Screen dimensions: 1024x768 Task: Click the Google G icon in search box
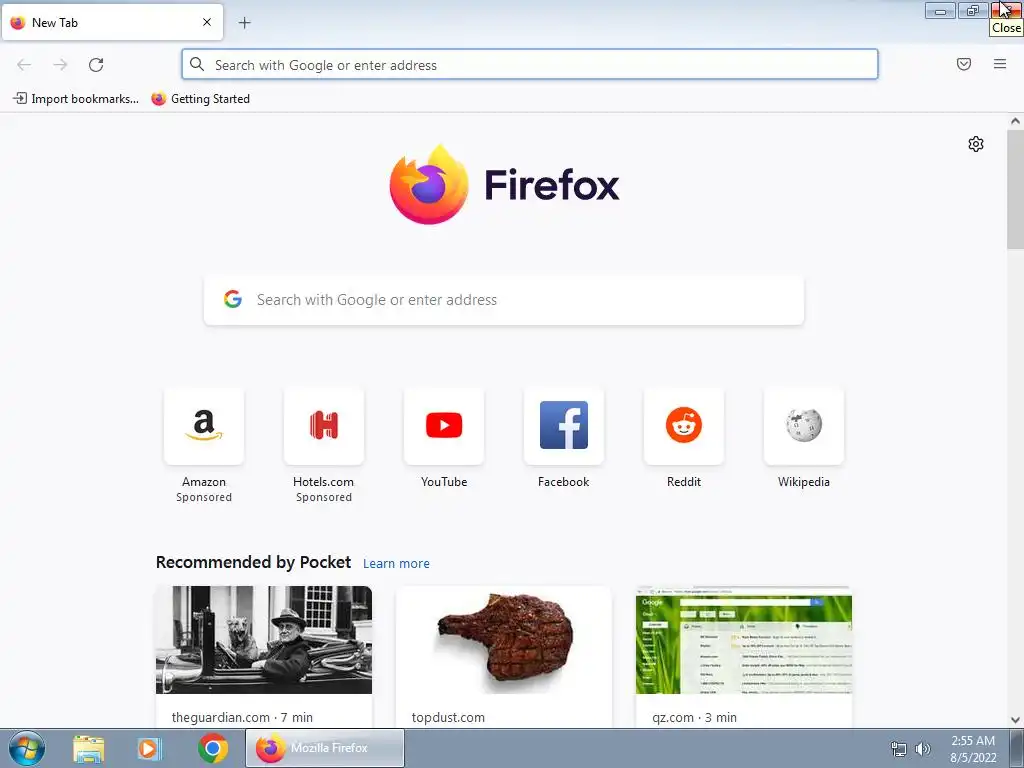[232, 299]
